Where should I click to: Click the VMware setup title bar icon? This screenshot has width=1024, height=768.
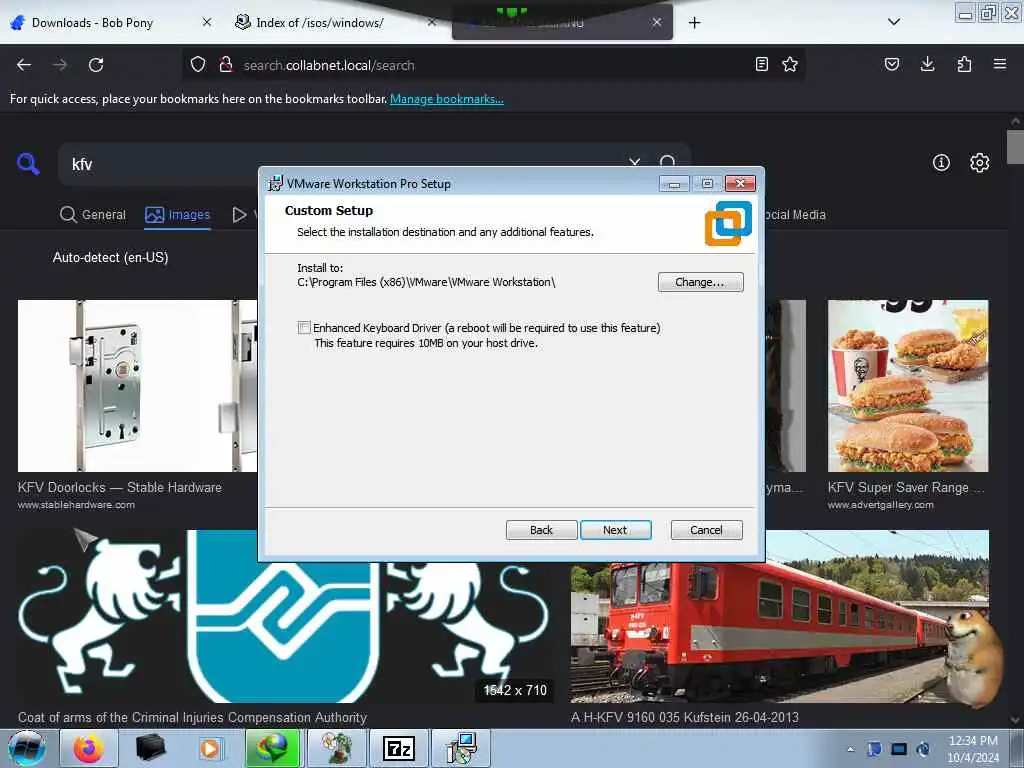pos(276,183)
